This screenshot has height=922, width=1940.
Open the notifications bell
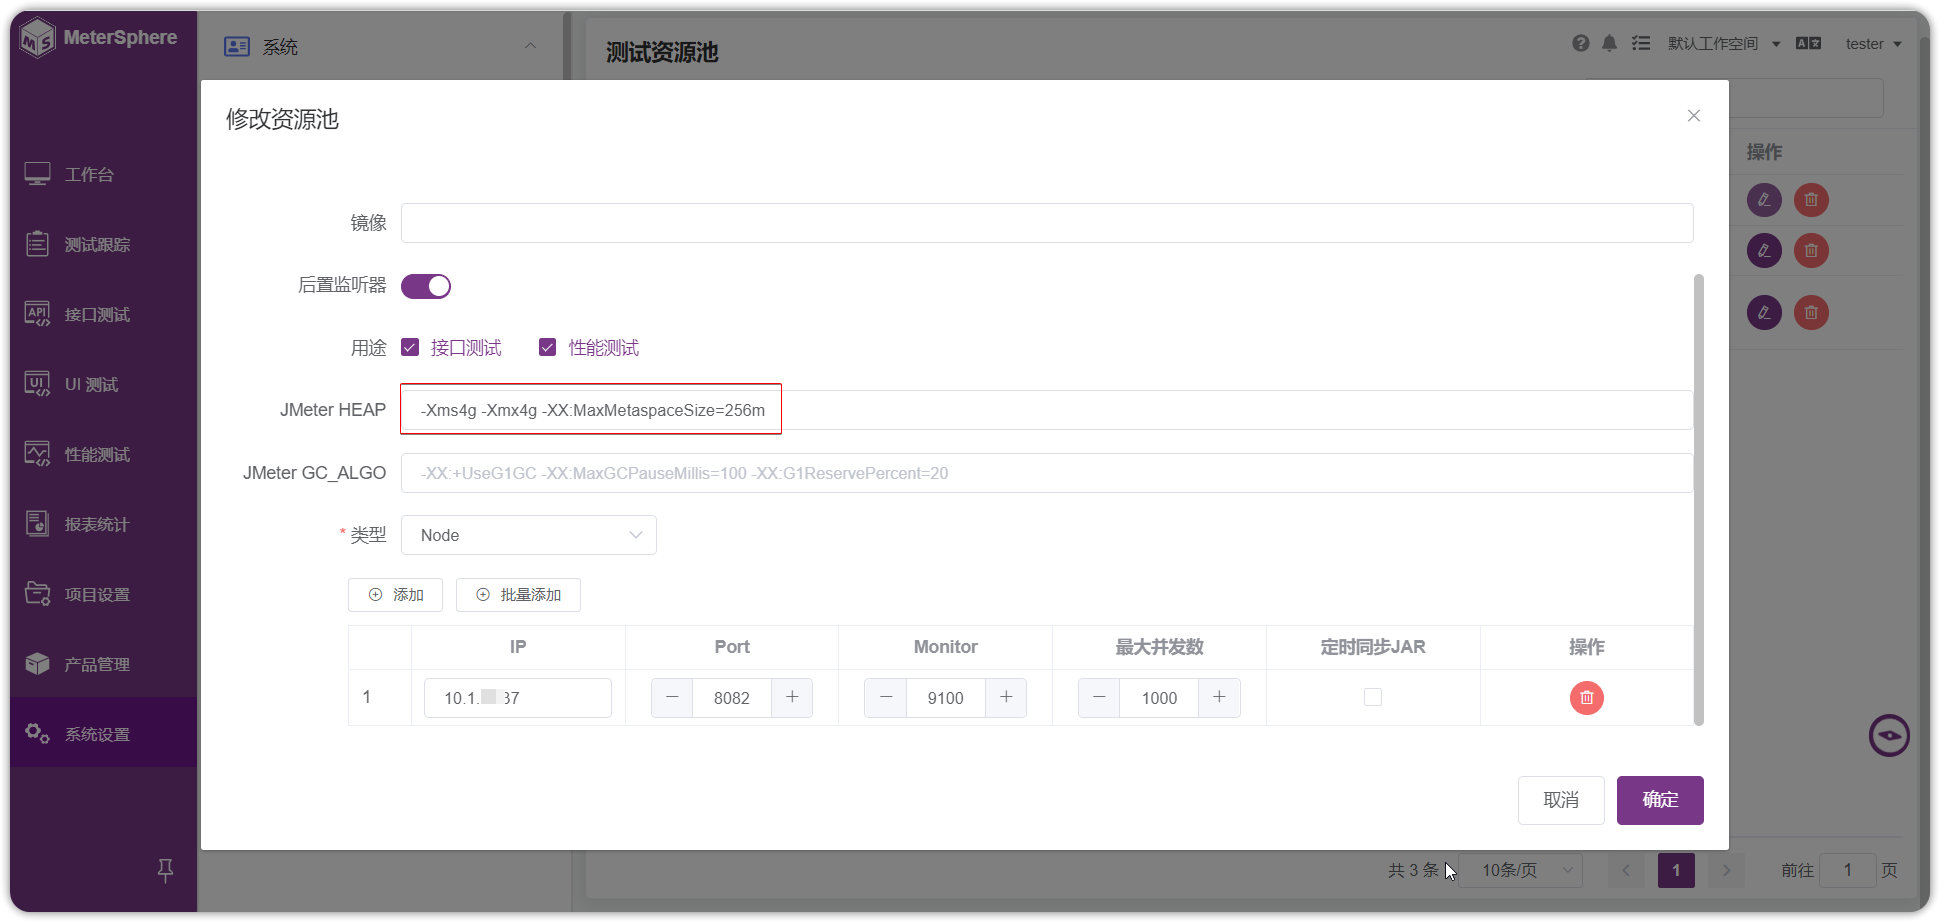(1609, 43)
